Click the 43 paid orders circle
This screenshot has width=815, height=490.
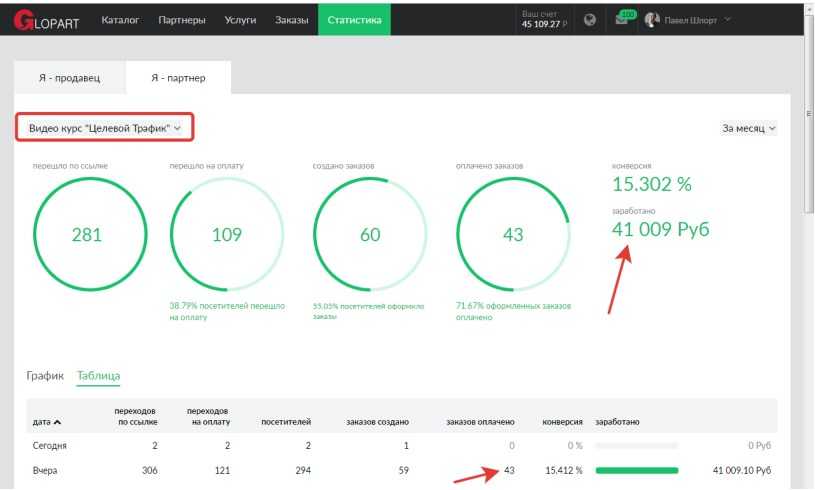tap(512, 235)
